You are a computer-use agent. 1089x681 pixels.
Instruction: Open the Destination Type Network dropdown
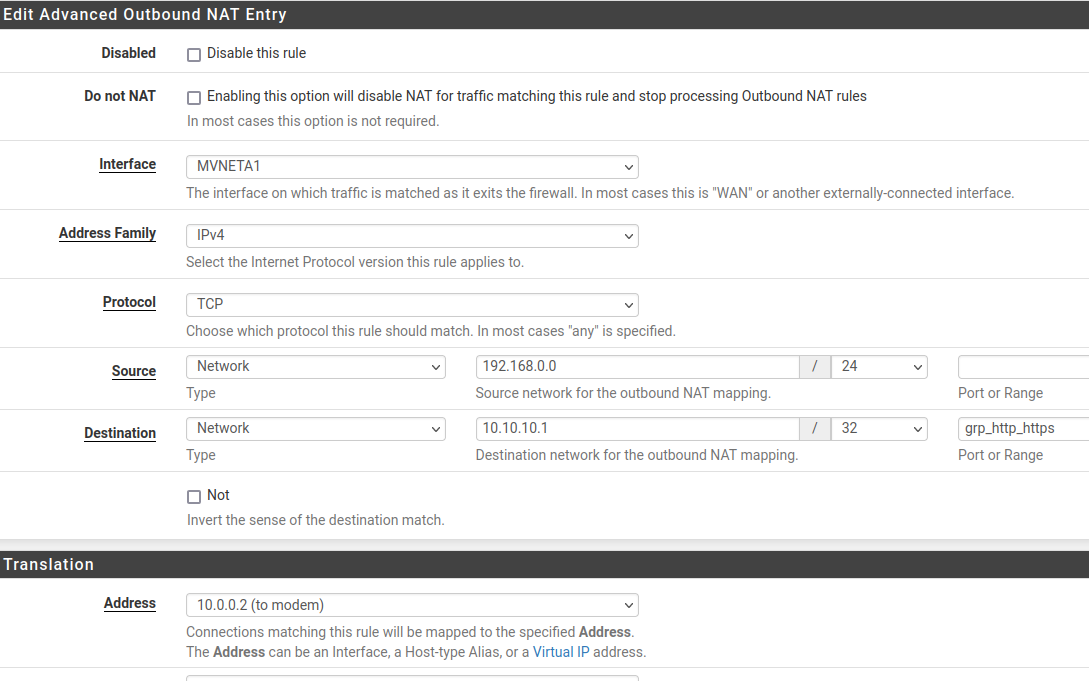315,428
